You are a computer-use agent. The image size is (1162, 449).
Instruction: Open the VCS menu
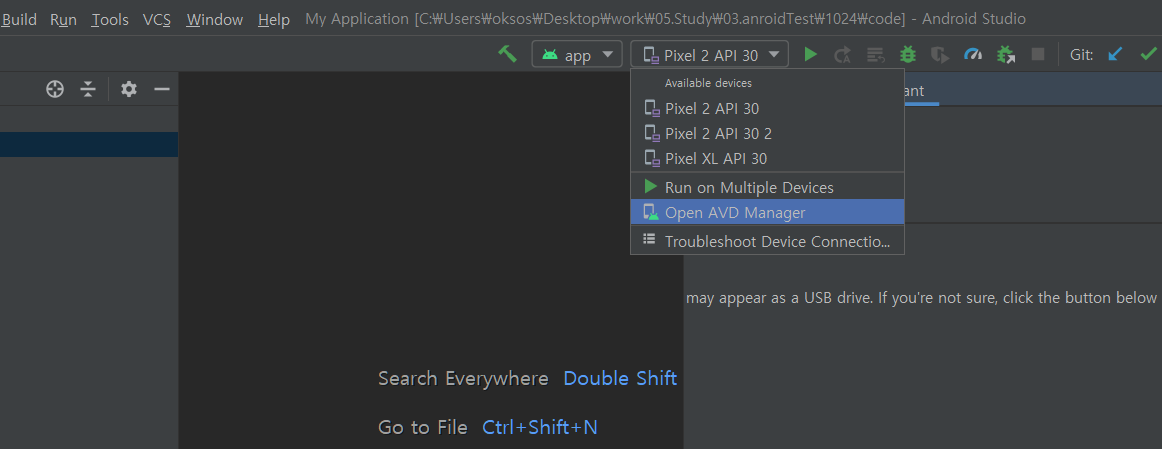point(156,19)
